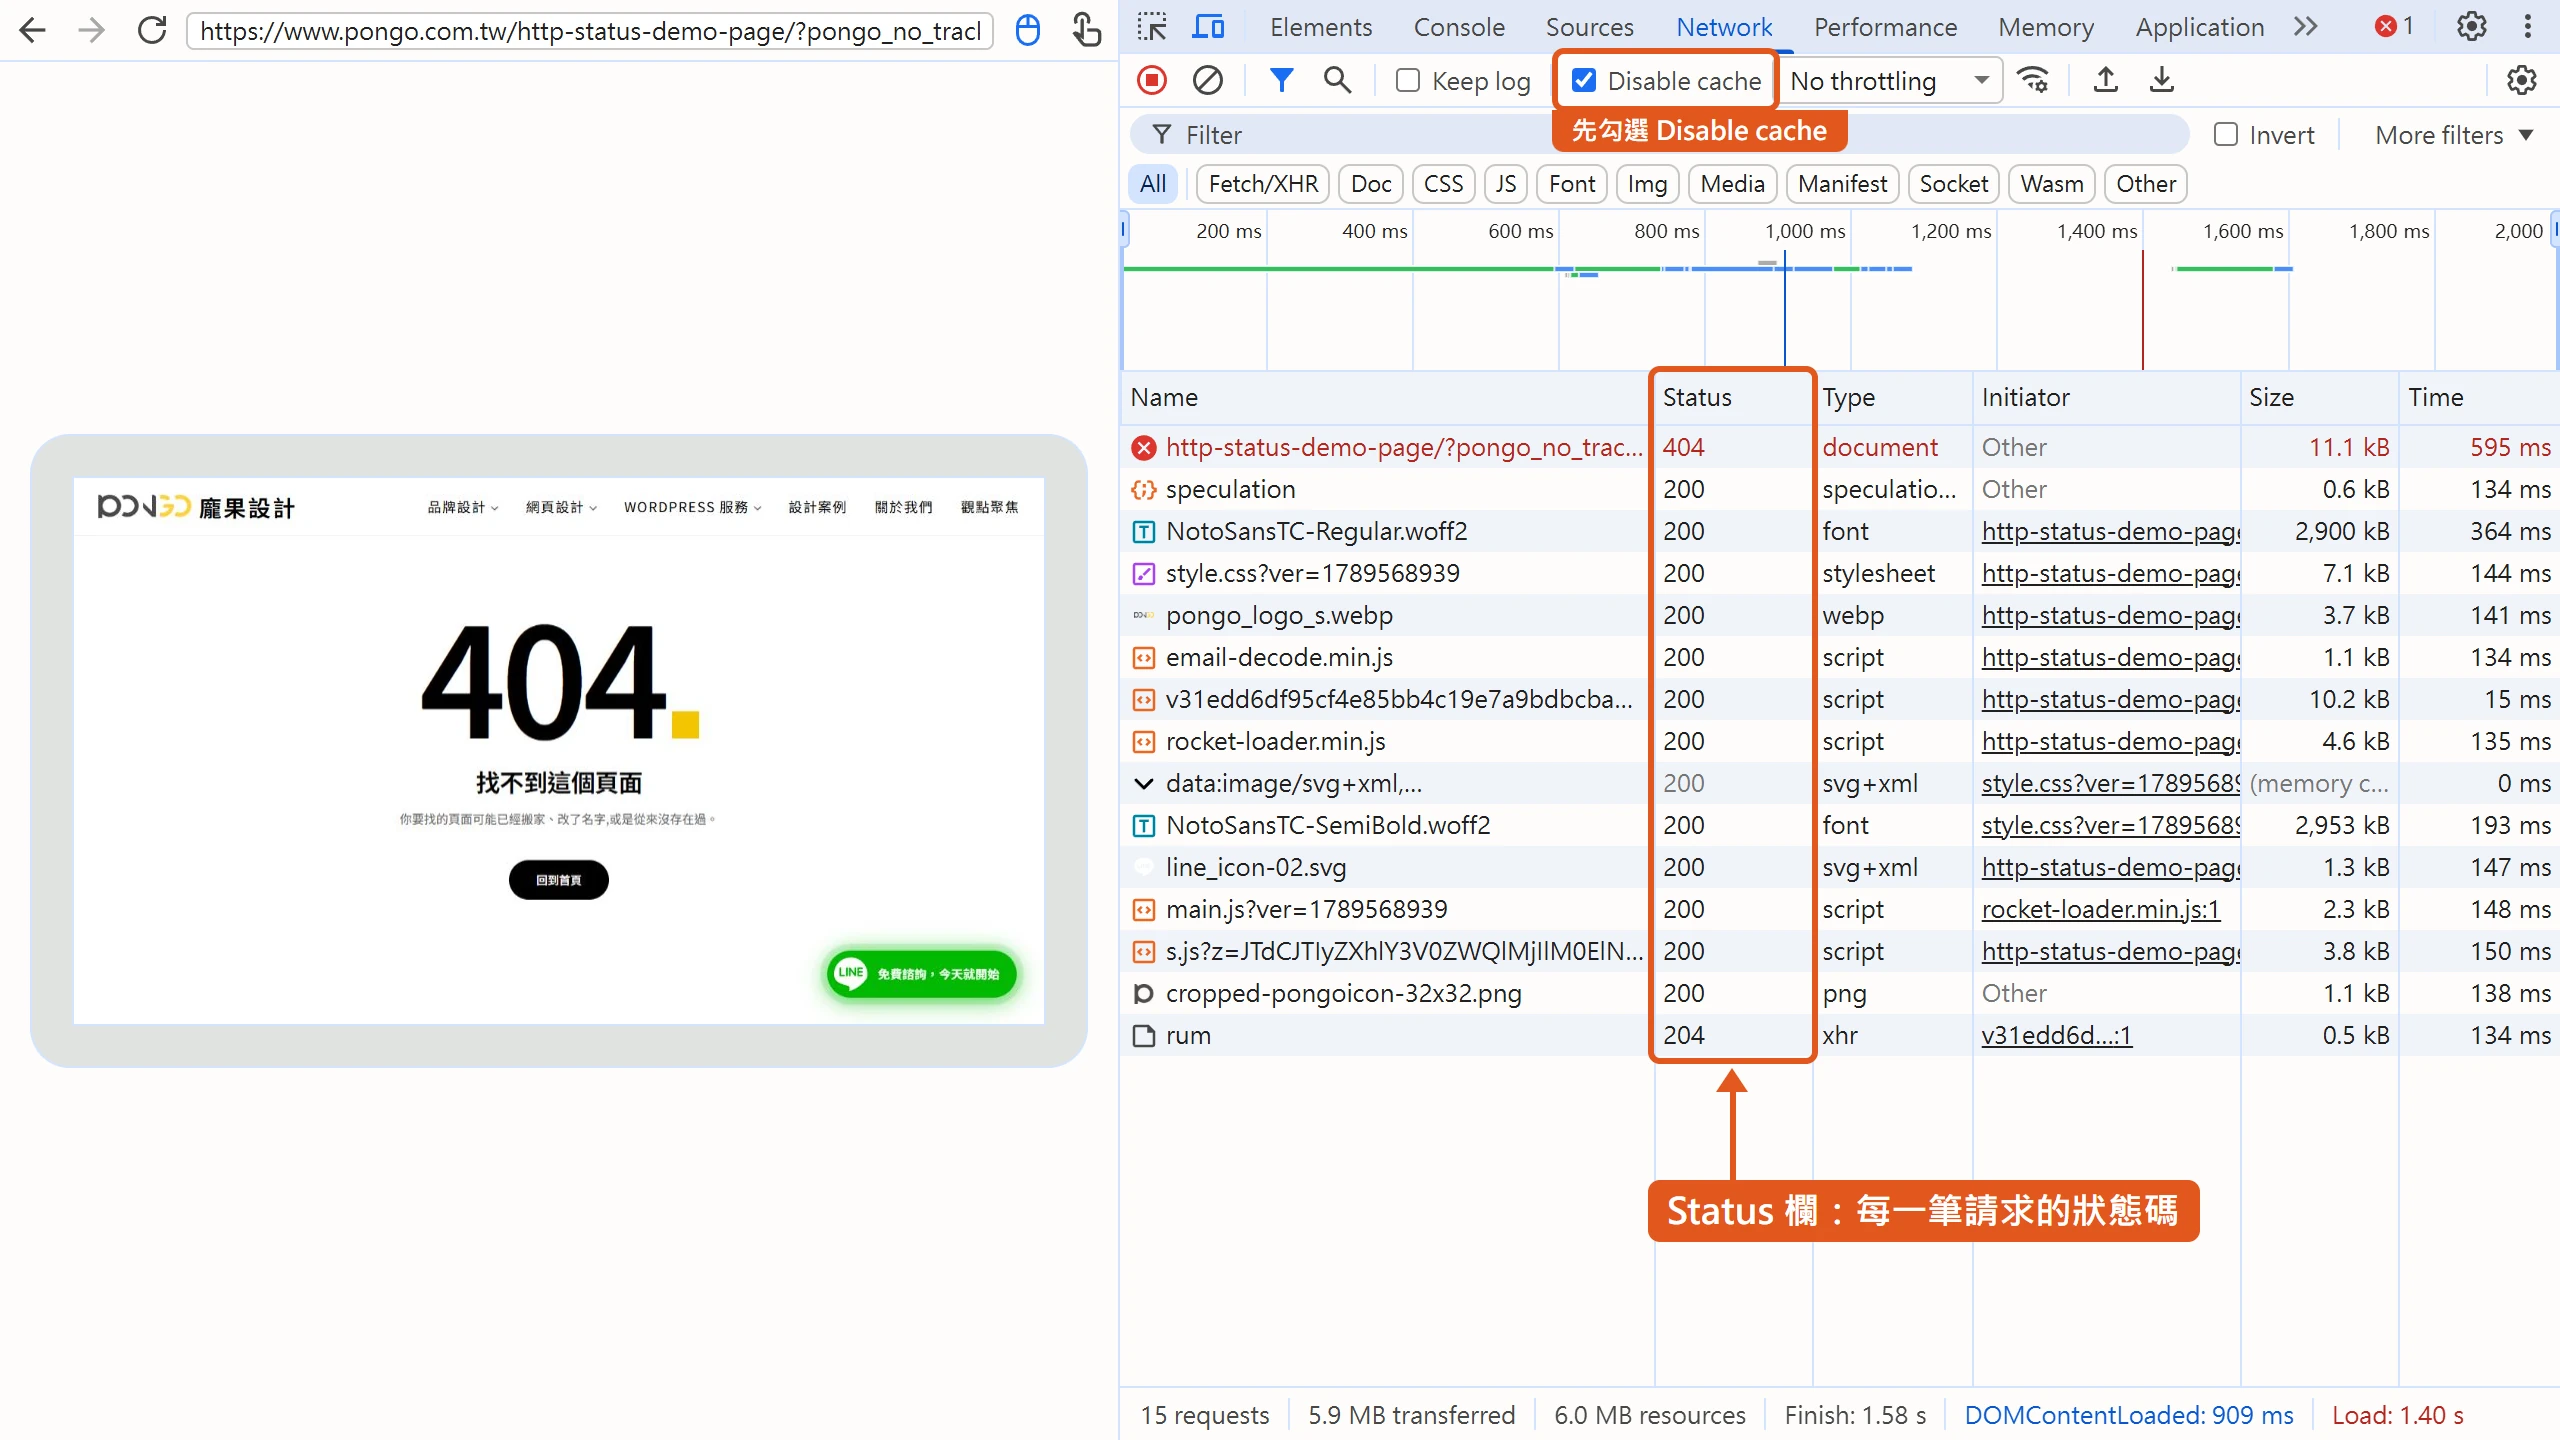Expand the More filters dropdown
Viewport: 2560px width, 1440px height.
coord(2454,135)
